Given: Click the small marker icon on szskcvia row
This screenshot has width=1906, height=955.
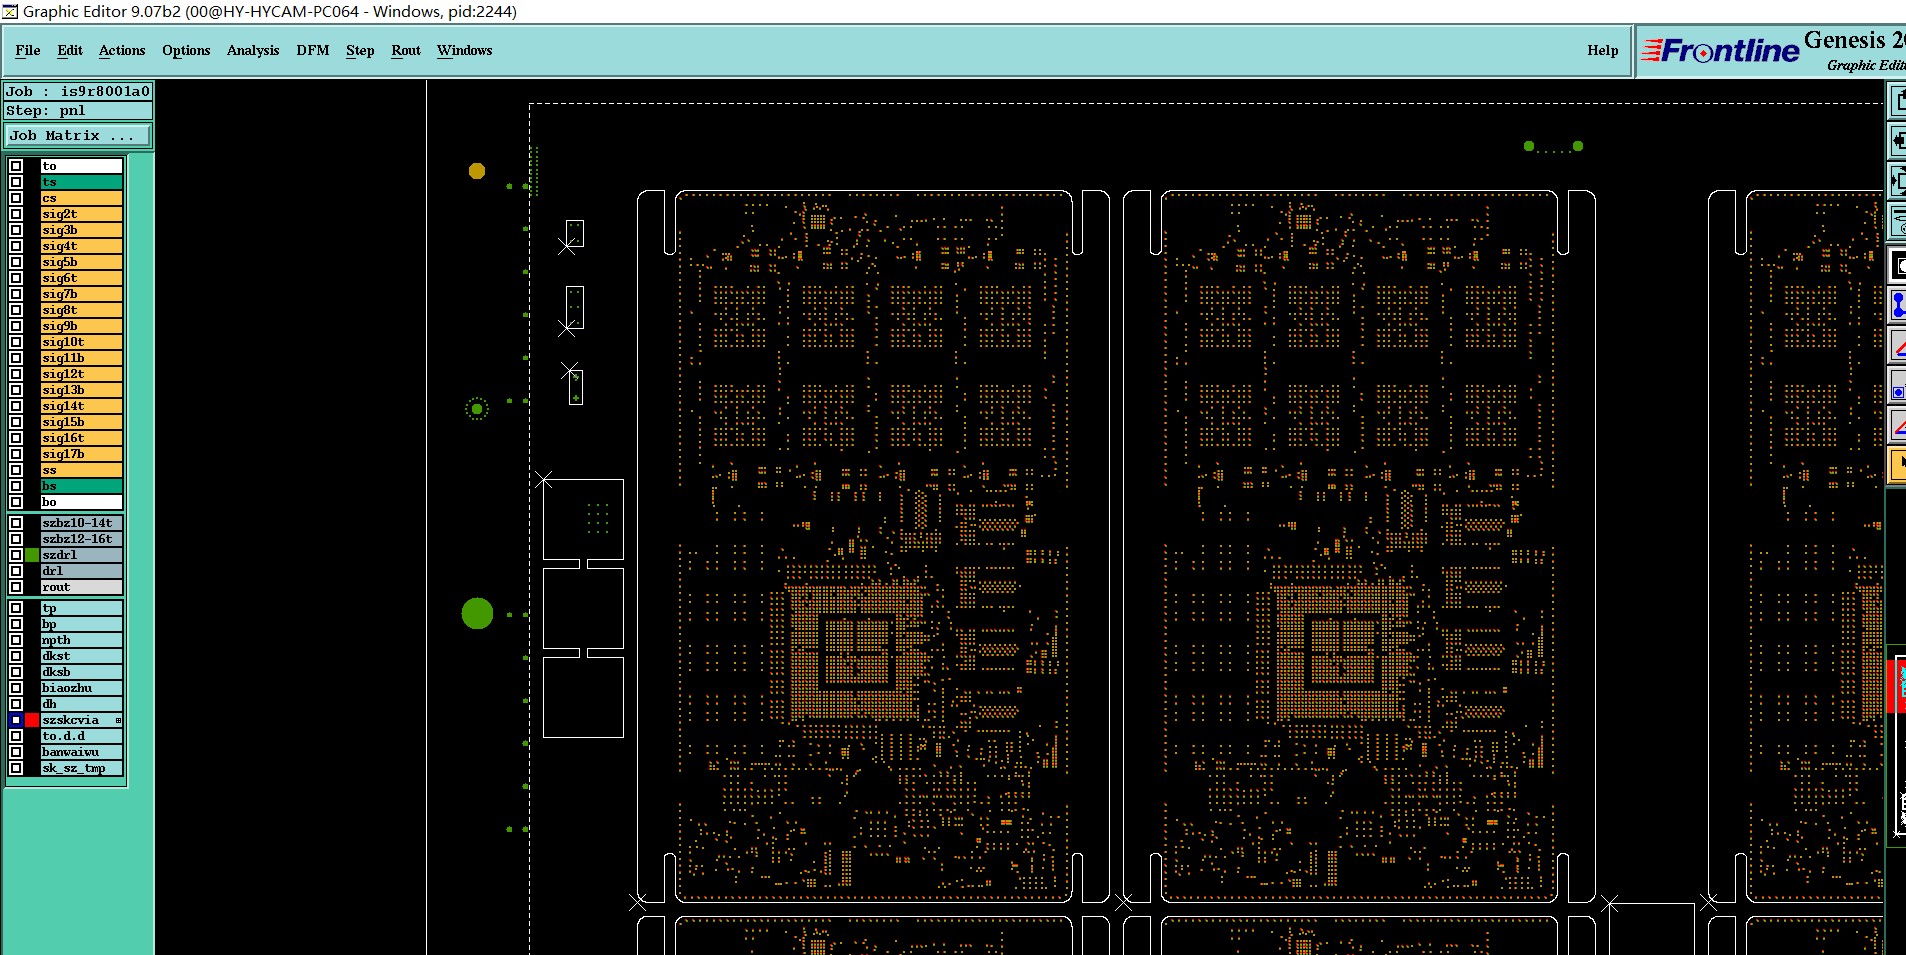Looking at the screenshot, I should coord(118,720).
